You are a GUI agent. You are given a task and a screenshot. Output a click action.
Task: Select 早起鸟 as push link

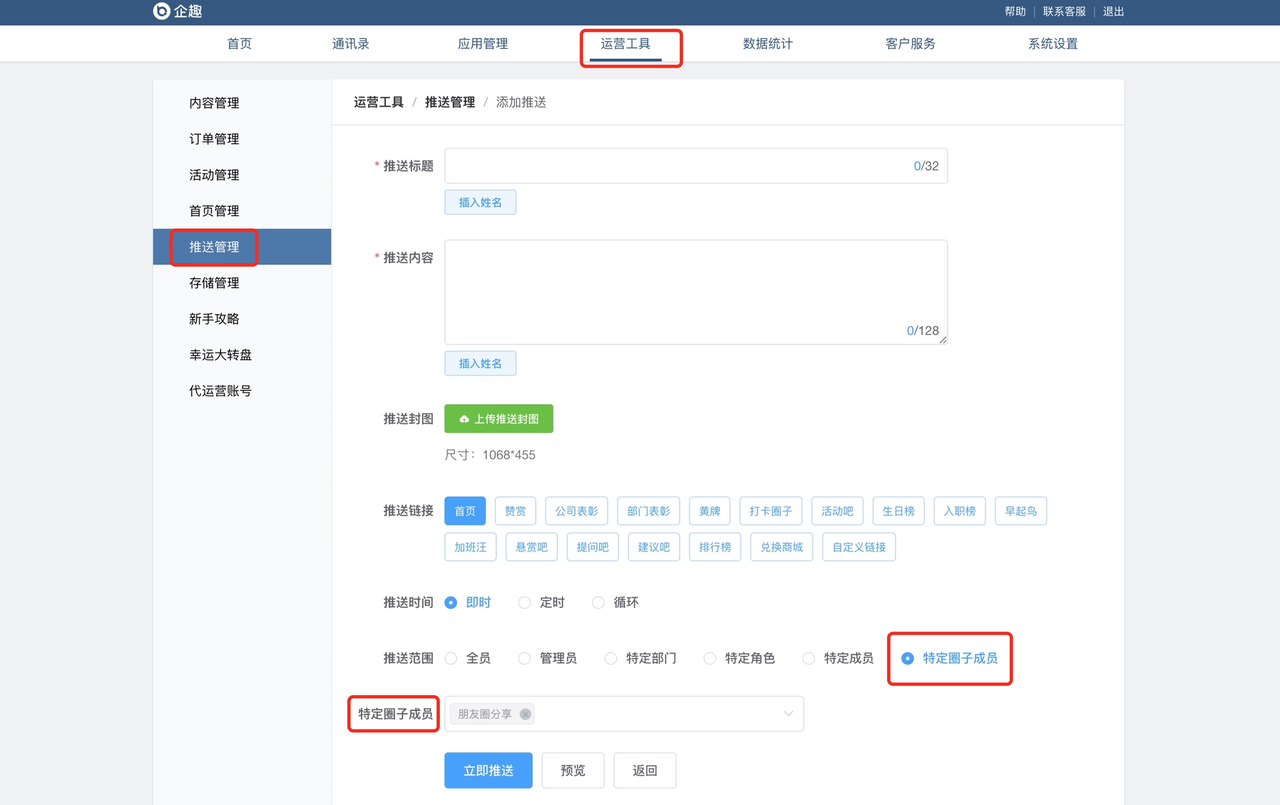pyautogui.click(x=1021, y=511)
